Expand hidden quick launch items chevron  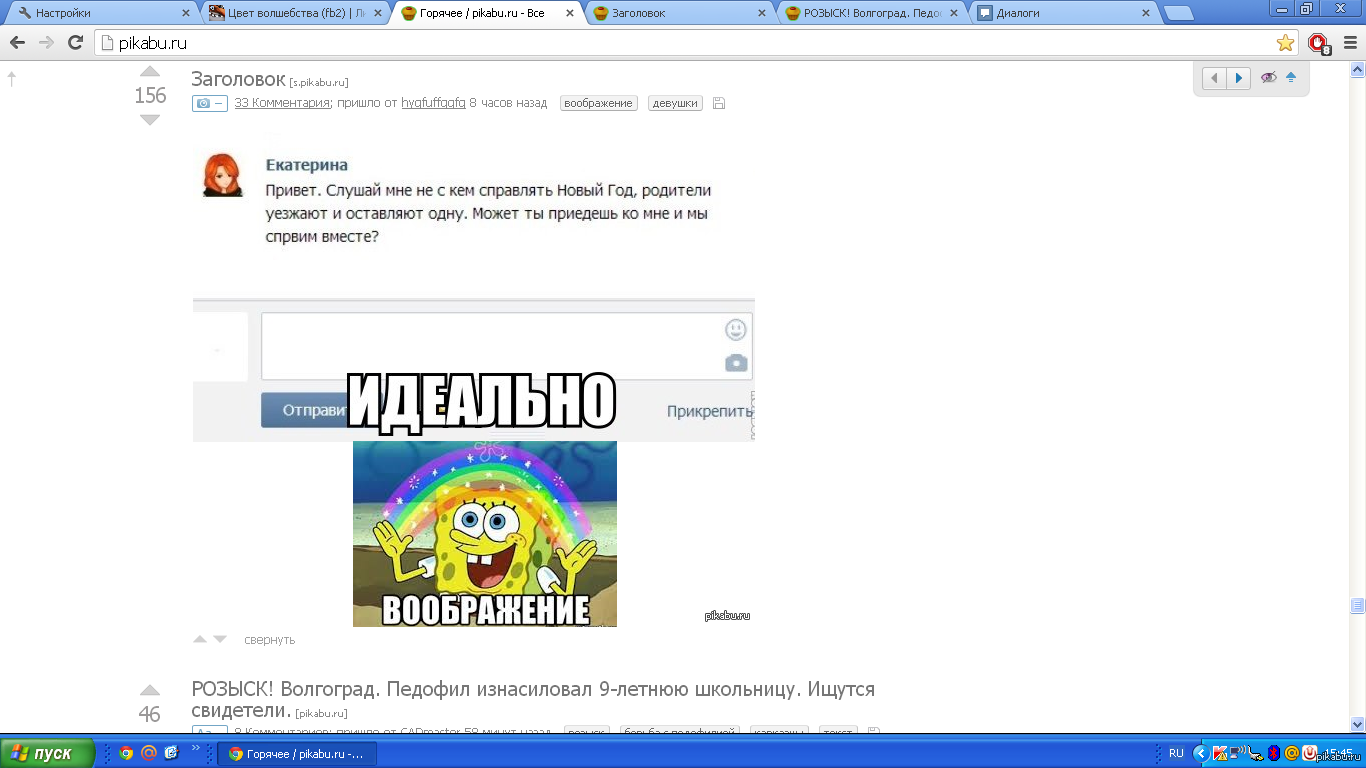[x=196, y=748]
